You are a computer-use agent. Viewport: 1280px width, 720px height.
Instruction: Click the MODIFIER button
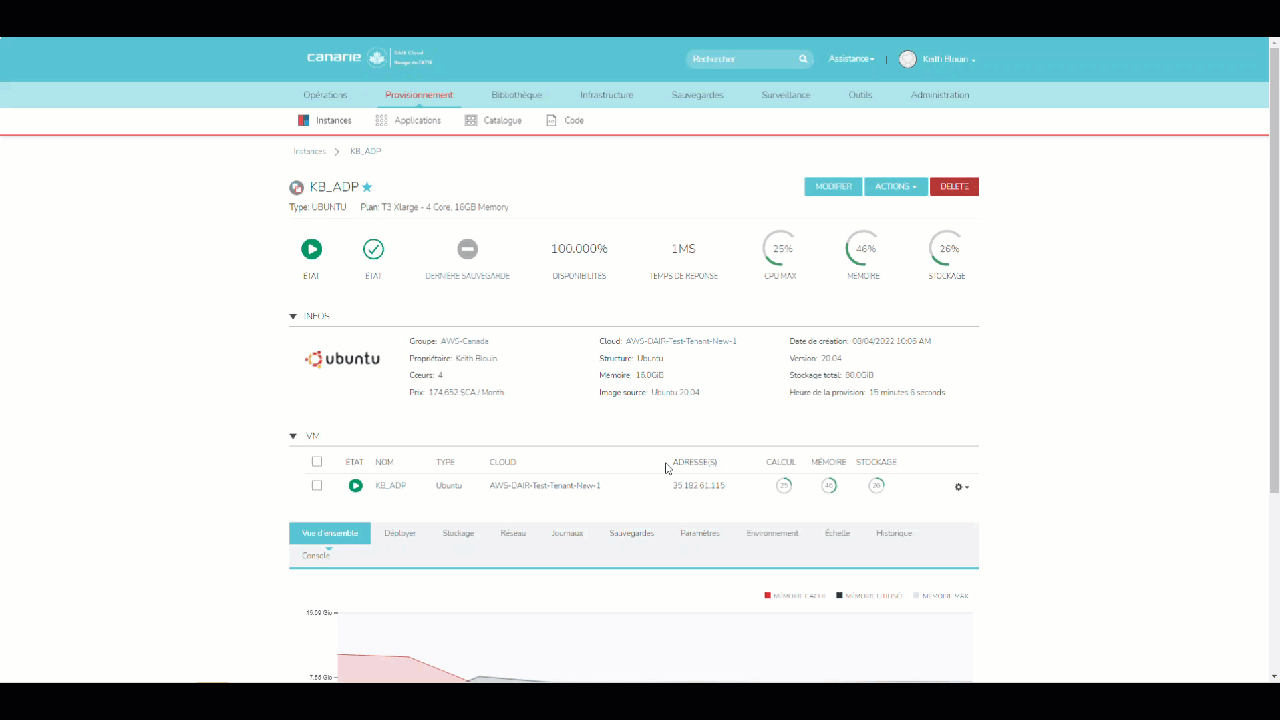(x=833, y=187)
